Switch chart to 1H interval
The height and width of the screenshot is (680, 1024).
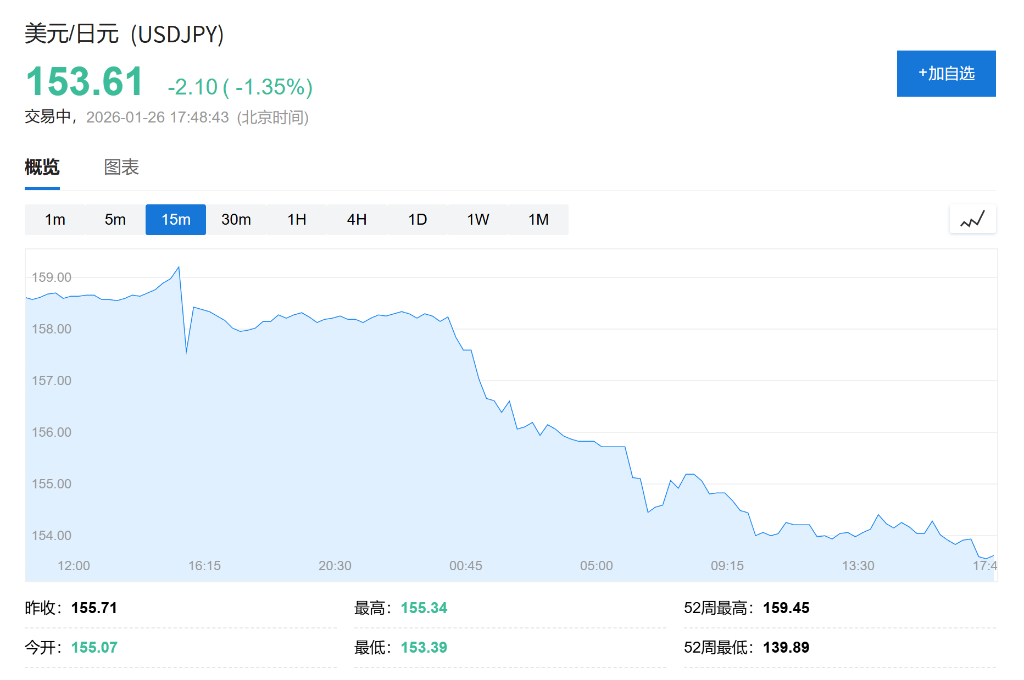pos(297,219)
